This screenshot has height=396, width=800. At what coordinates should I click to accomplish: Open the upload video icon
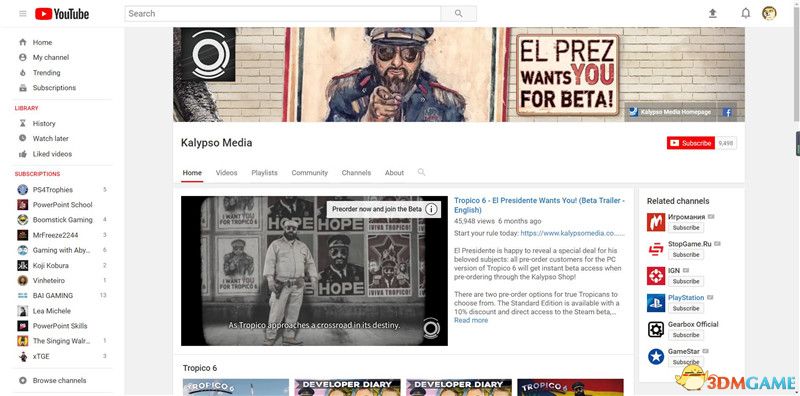713,14
